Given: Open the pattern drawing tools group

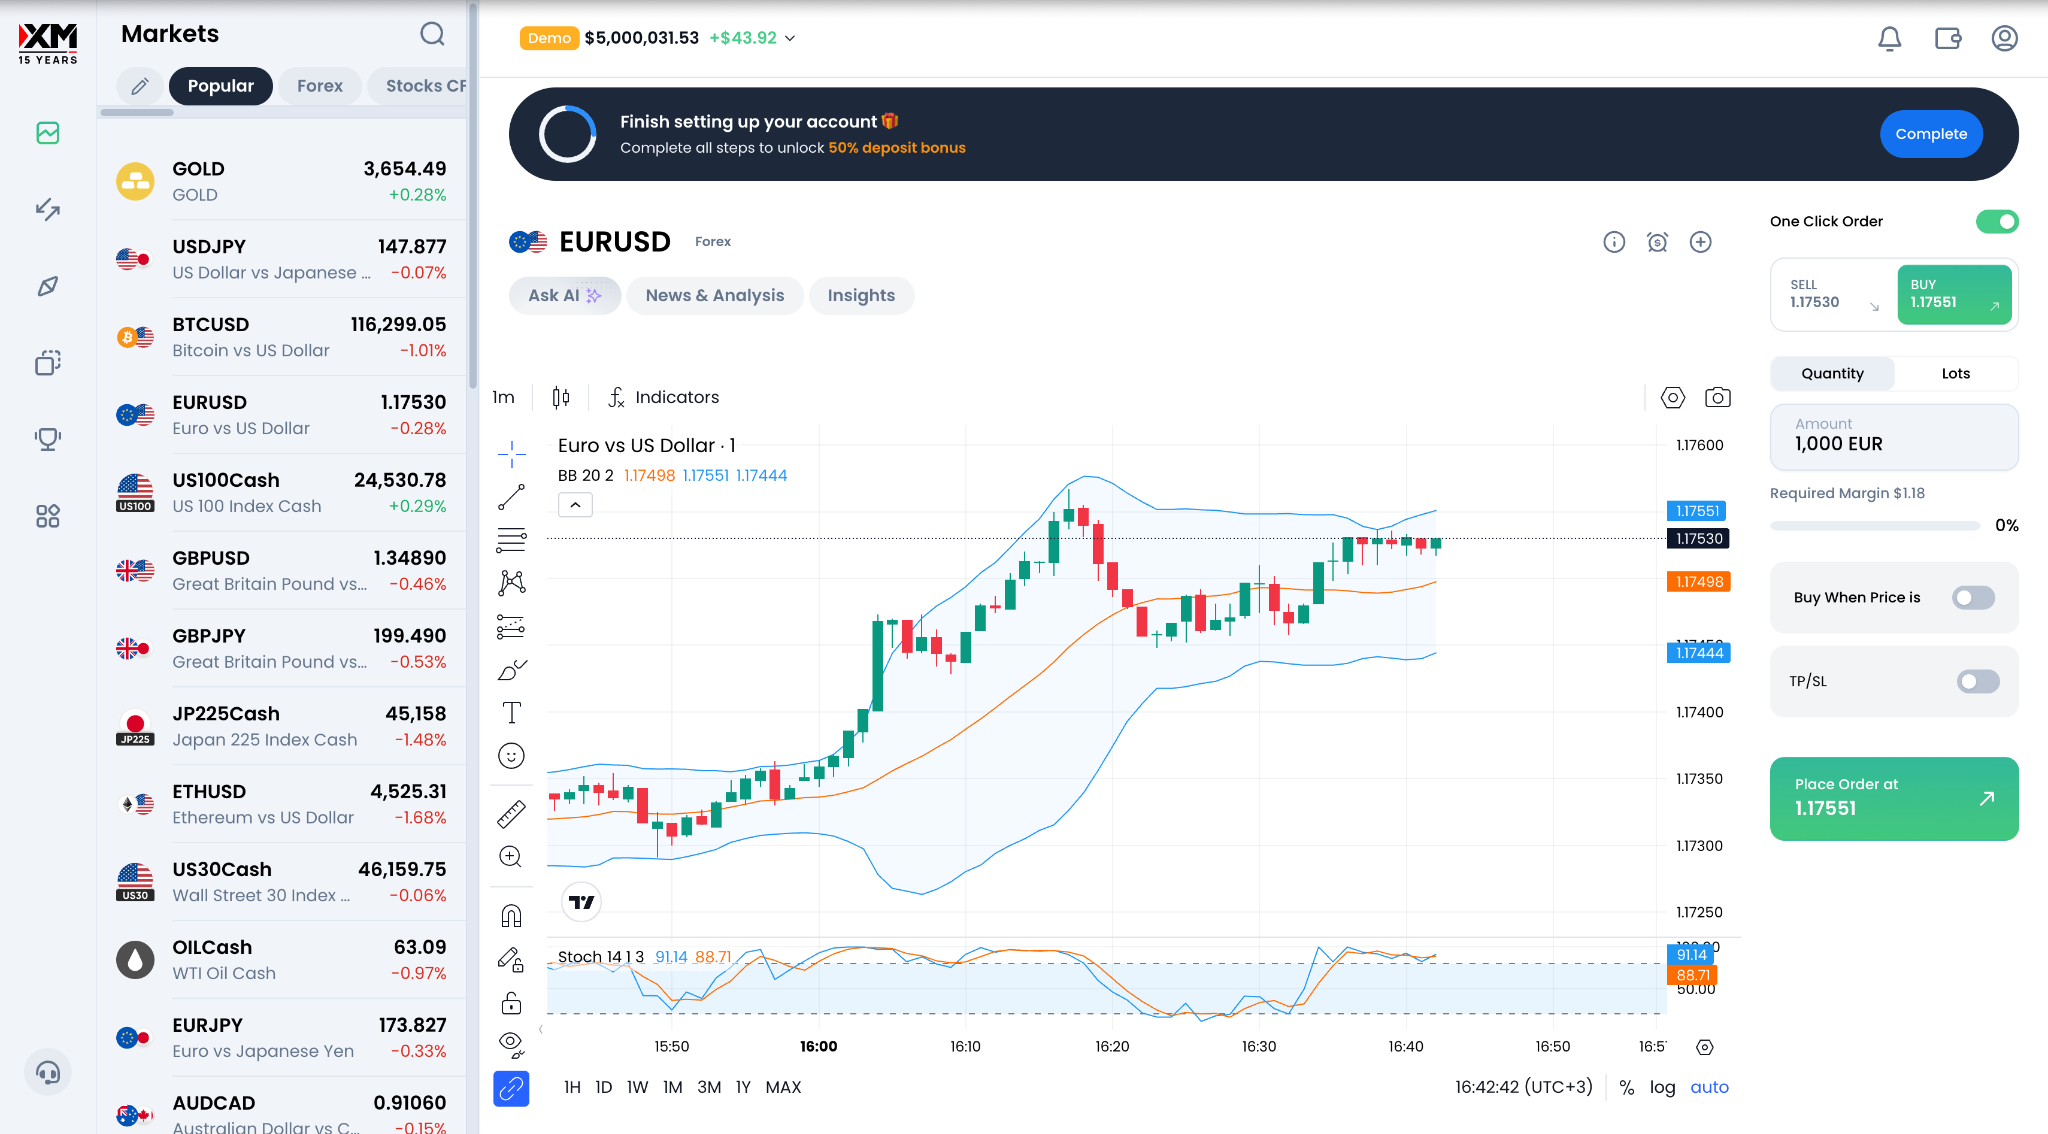Looking at the screenshot, I should click(511, 583).
